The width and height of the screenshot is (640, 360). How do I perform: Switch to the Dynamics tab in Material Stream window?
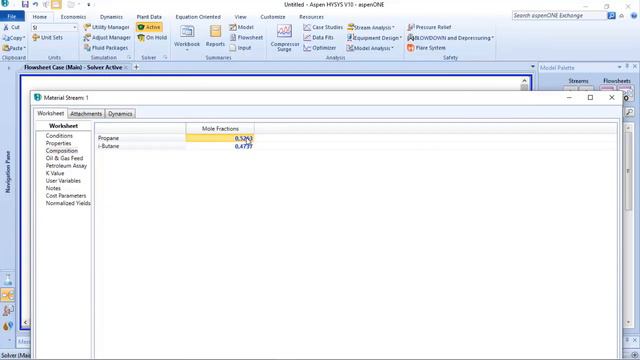(x=120, y=114)
